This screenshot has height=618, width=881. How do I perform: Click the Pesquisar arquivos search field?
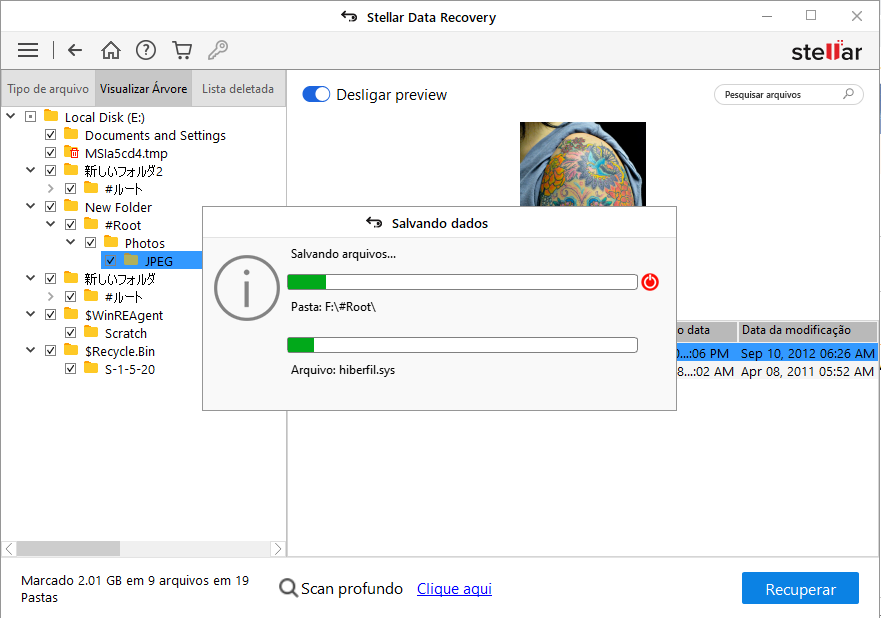click(788, 94)
